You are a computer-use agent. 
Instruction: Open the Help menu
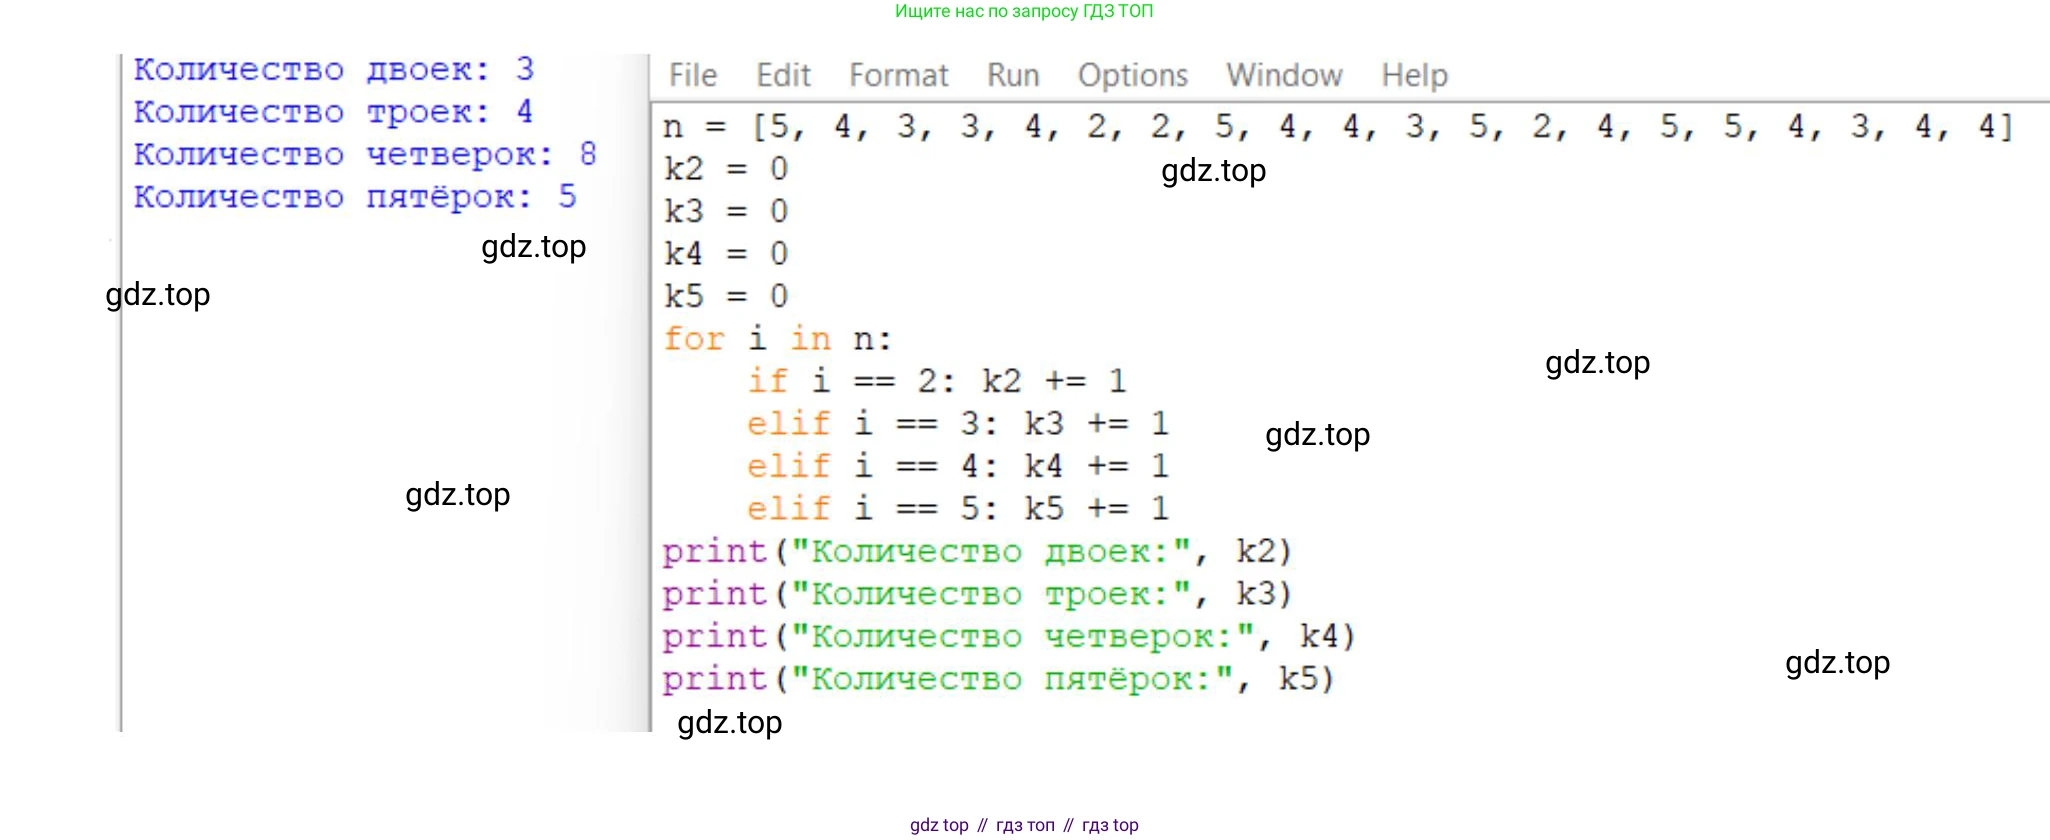[1415, 75]
